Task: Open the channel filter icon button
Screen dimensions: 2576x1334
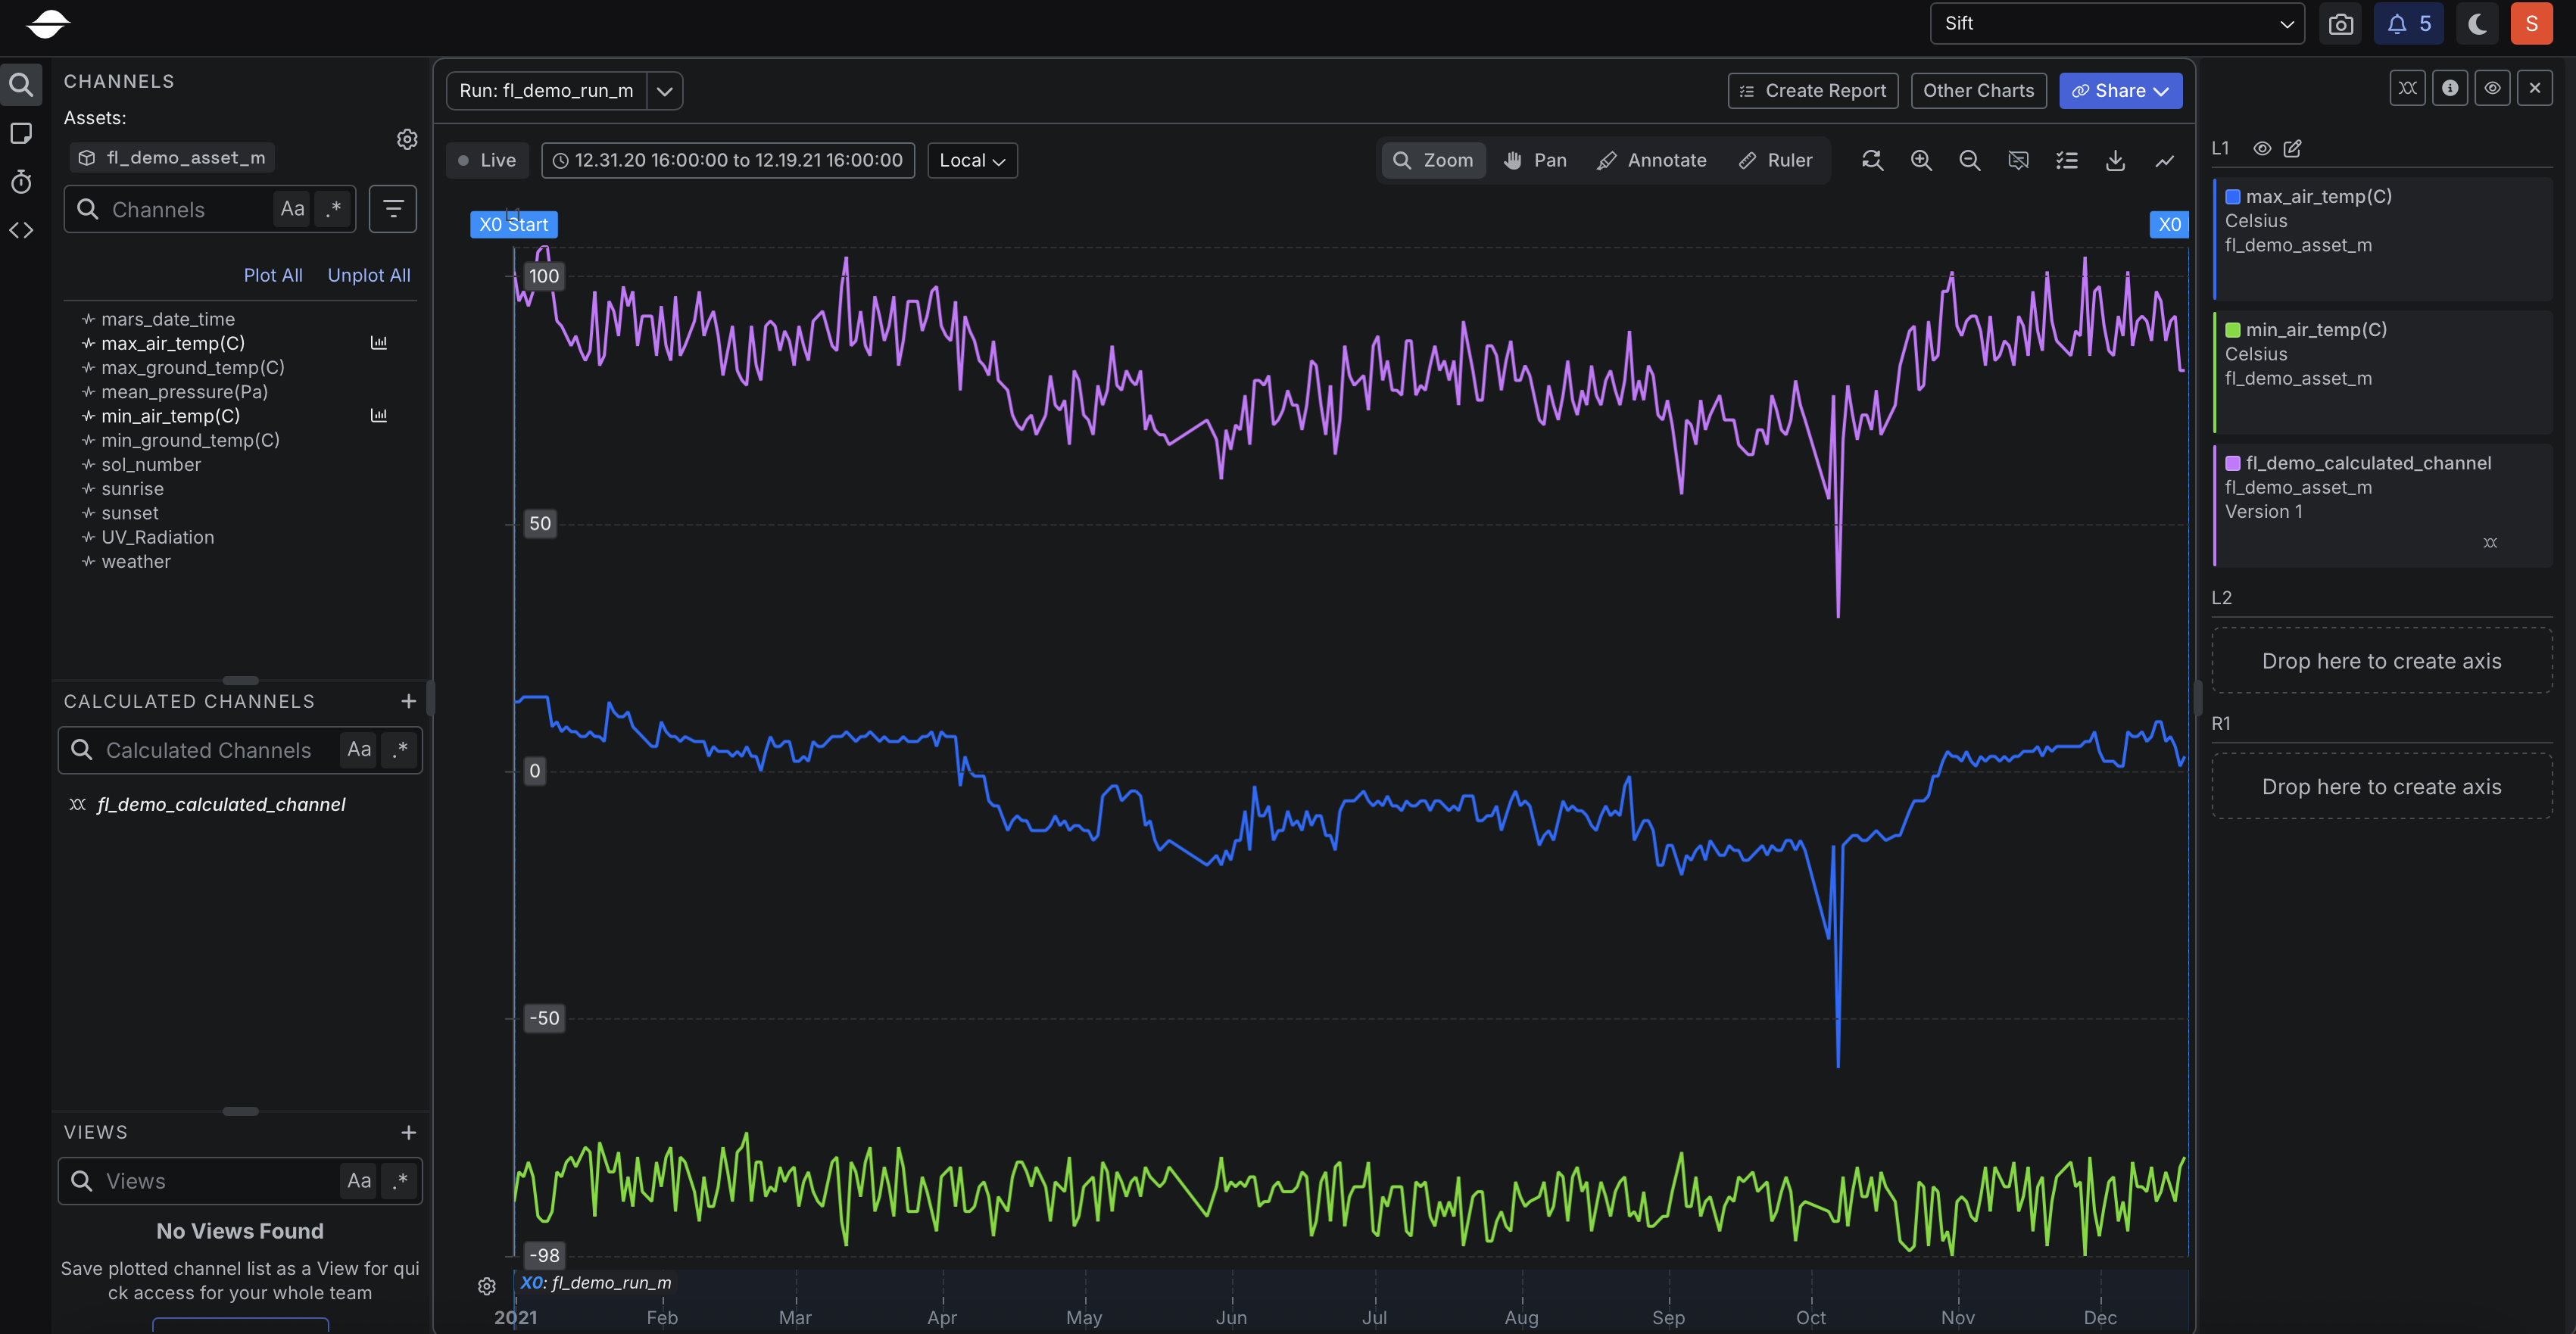Action: (393, 209)
